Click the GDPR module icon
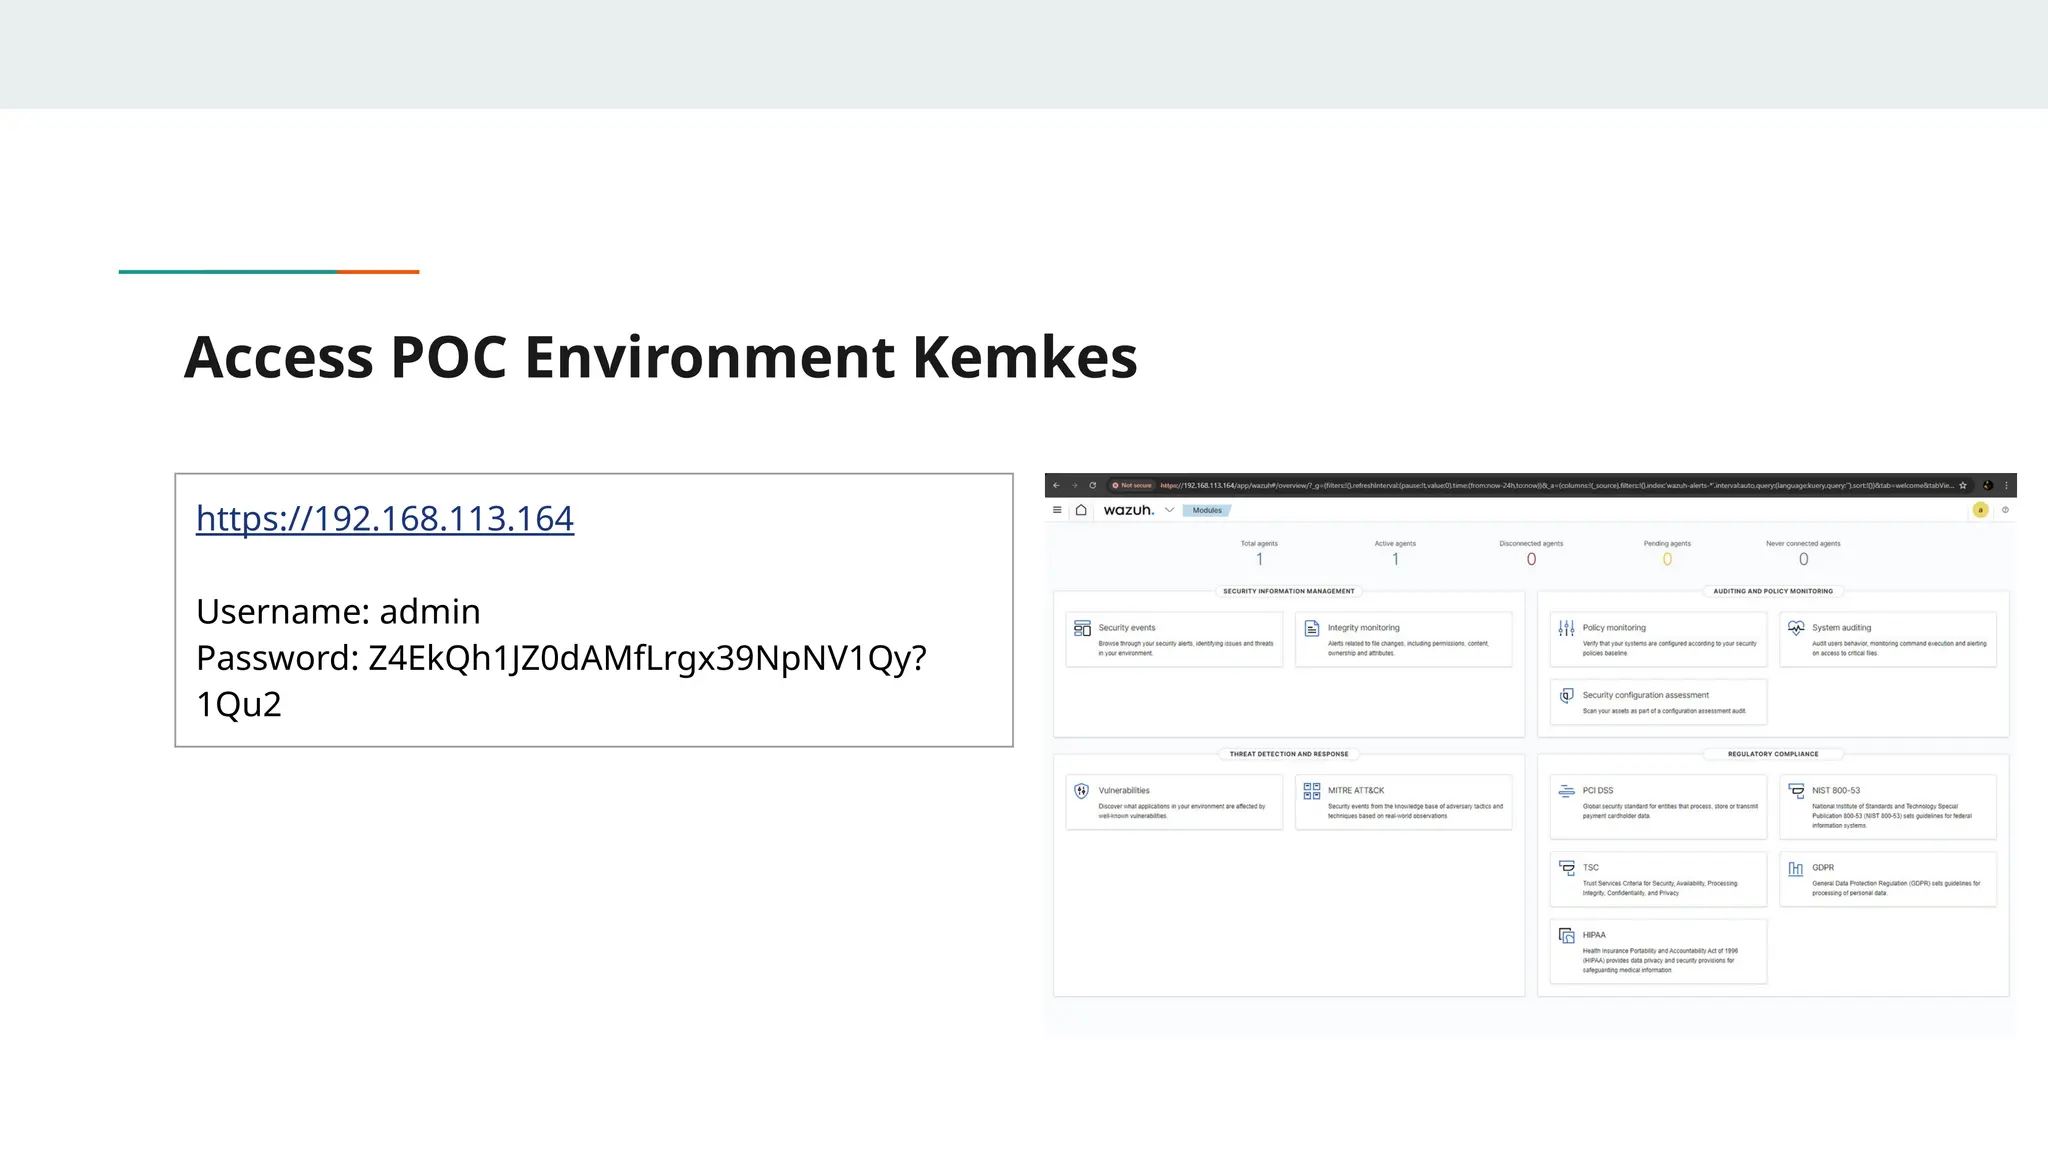Viewport: 2048px width, 1152px height. tap(1796, 868)
